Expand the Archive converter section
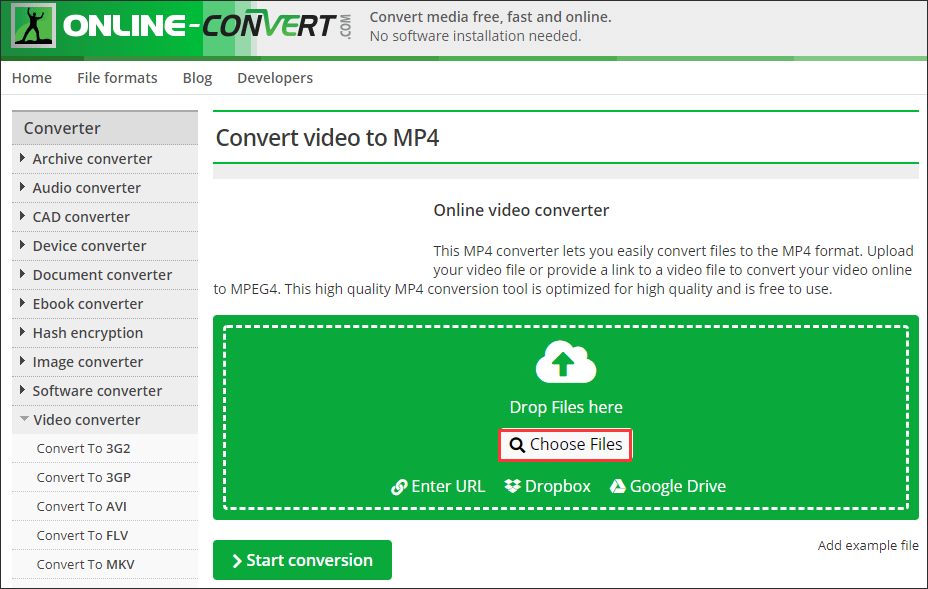The height and width of the screenshot is (589, 928). point(92,159)
